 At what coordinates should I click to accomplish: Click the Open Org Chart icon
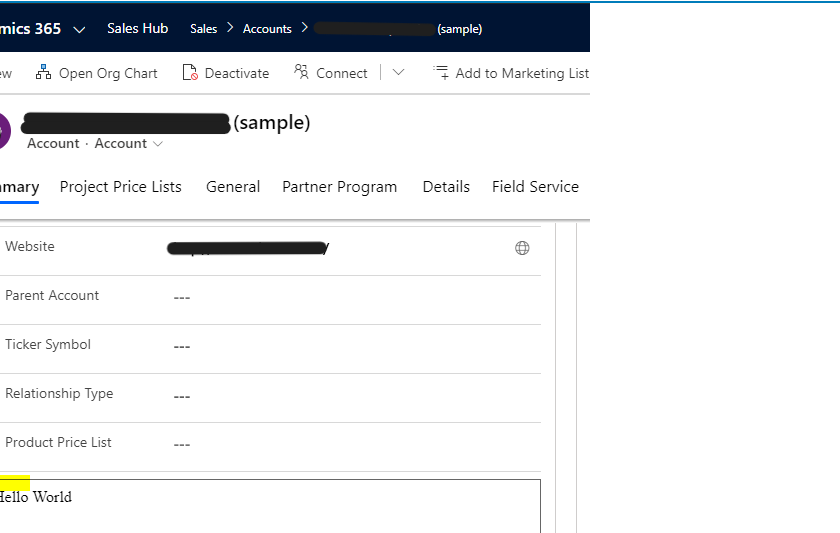click(x=43, y=73)
